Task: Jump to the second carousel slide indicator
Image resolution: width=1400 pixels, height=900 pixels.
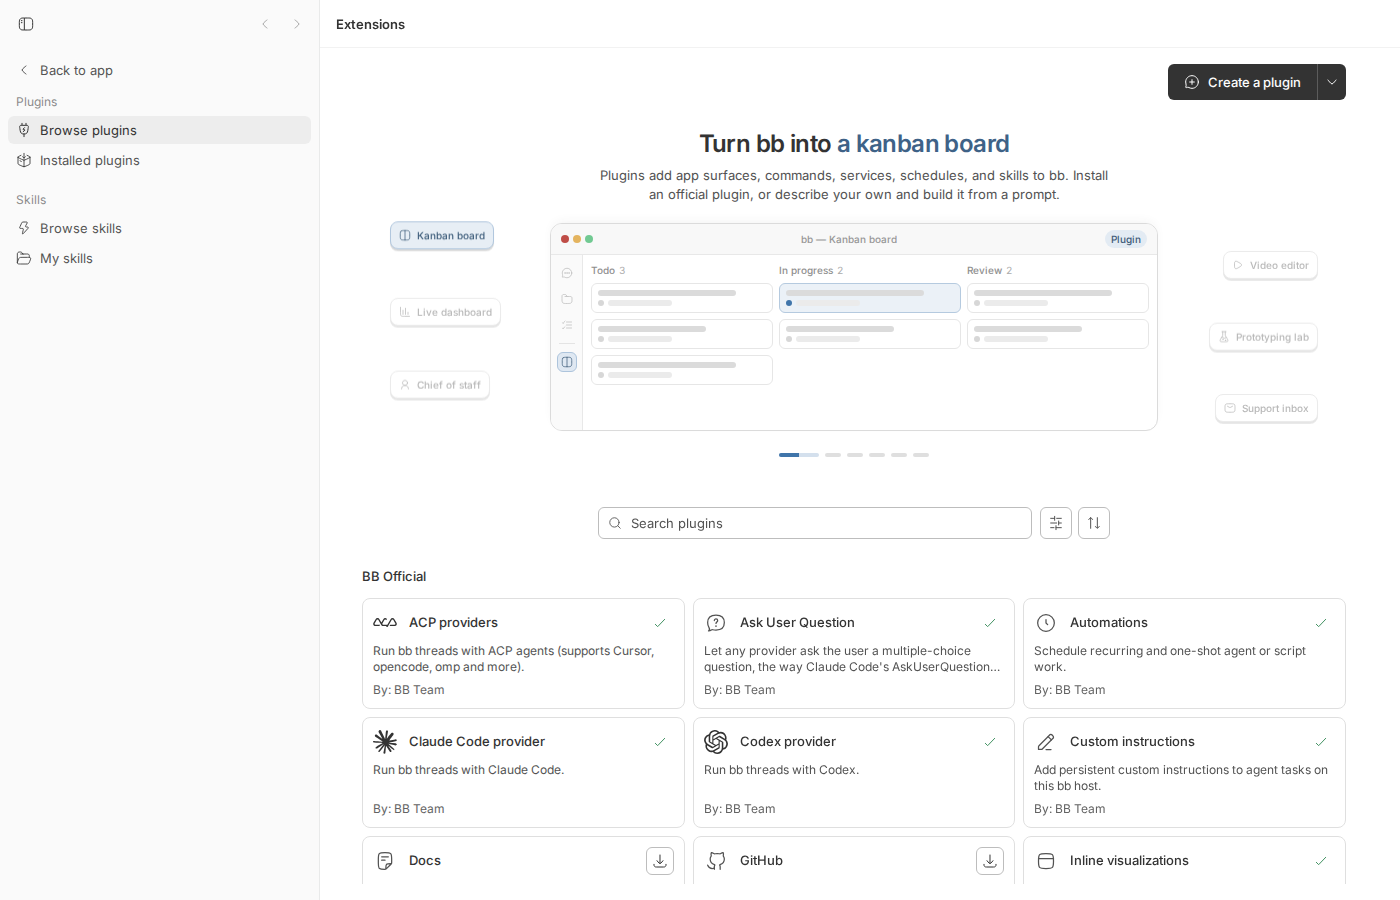Action: tap(833, 455)
